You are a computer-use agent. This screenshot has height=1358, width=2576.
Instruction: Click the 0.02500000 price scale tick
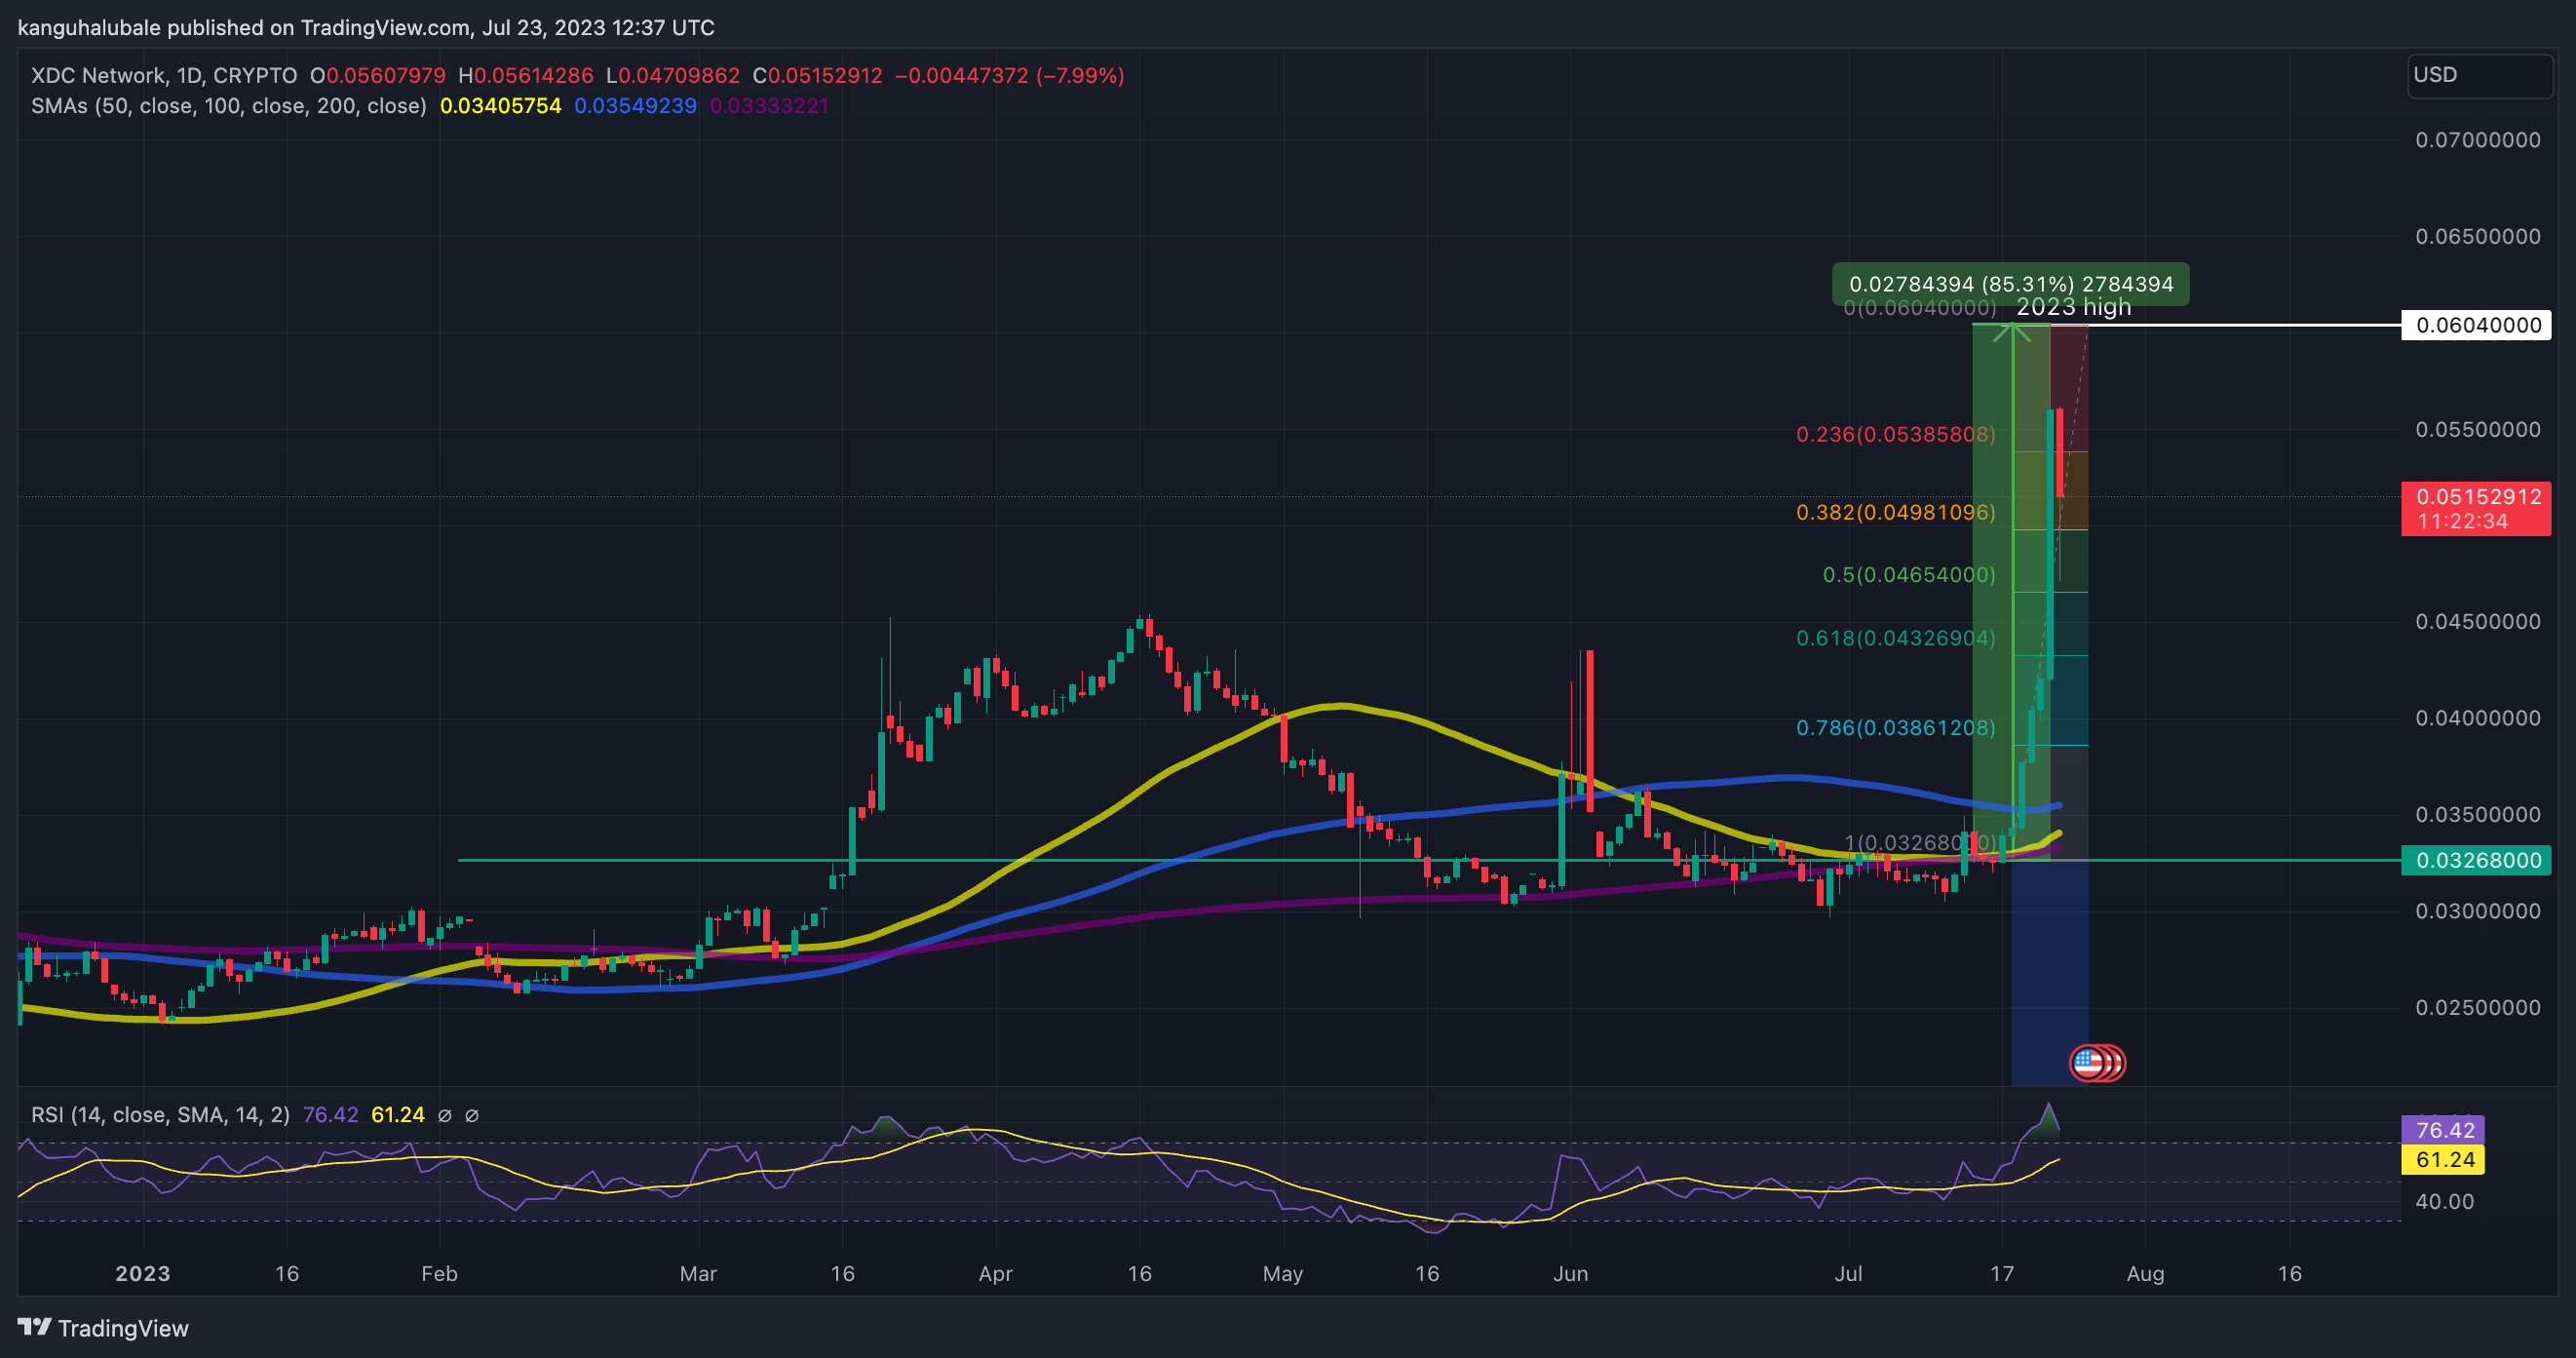tap(2478, 1008)
